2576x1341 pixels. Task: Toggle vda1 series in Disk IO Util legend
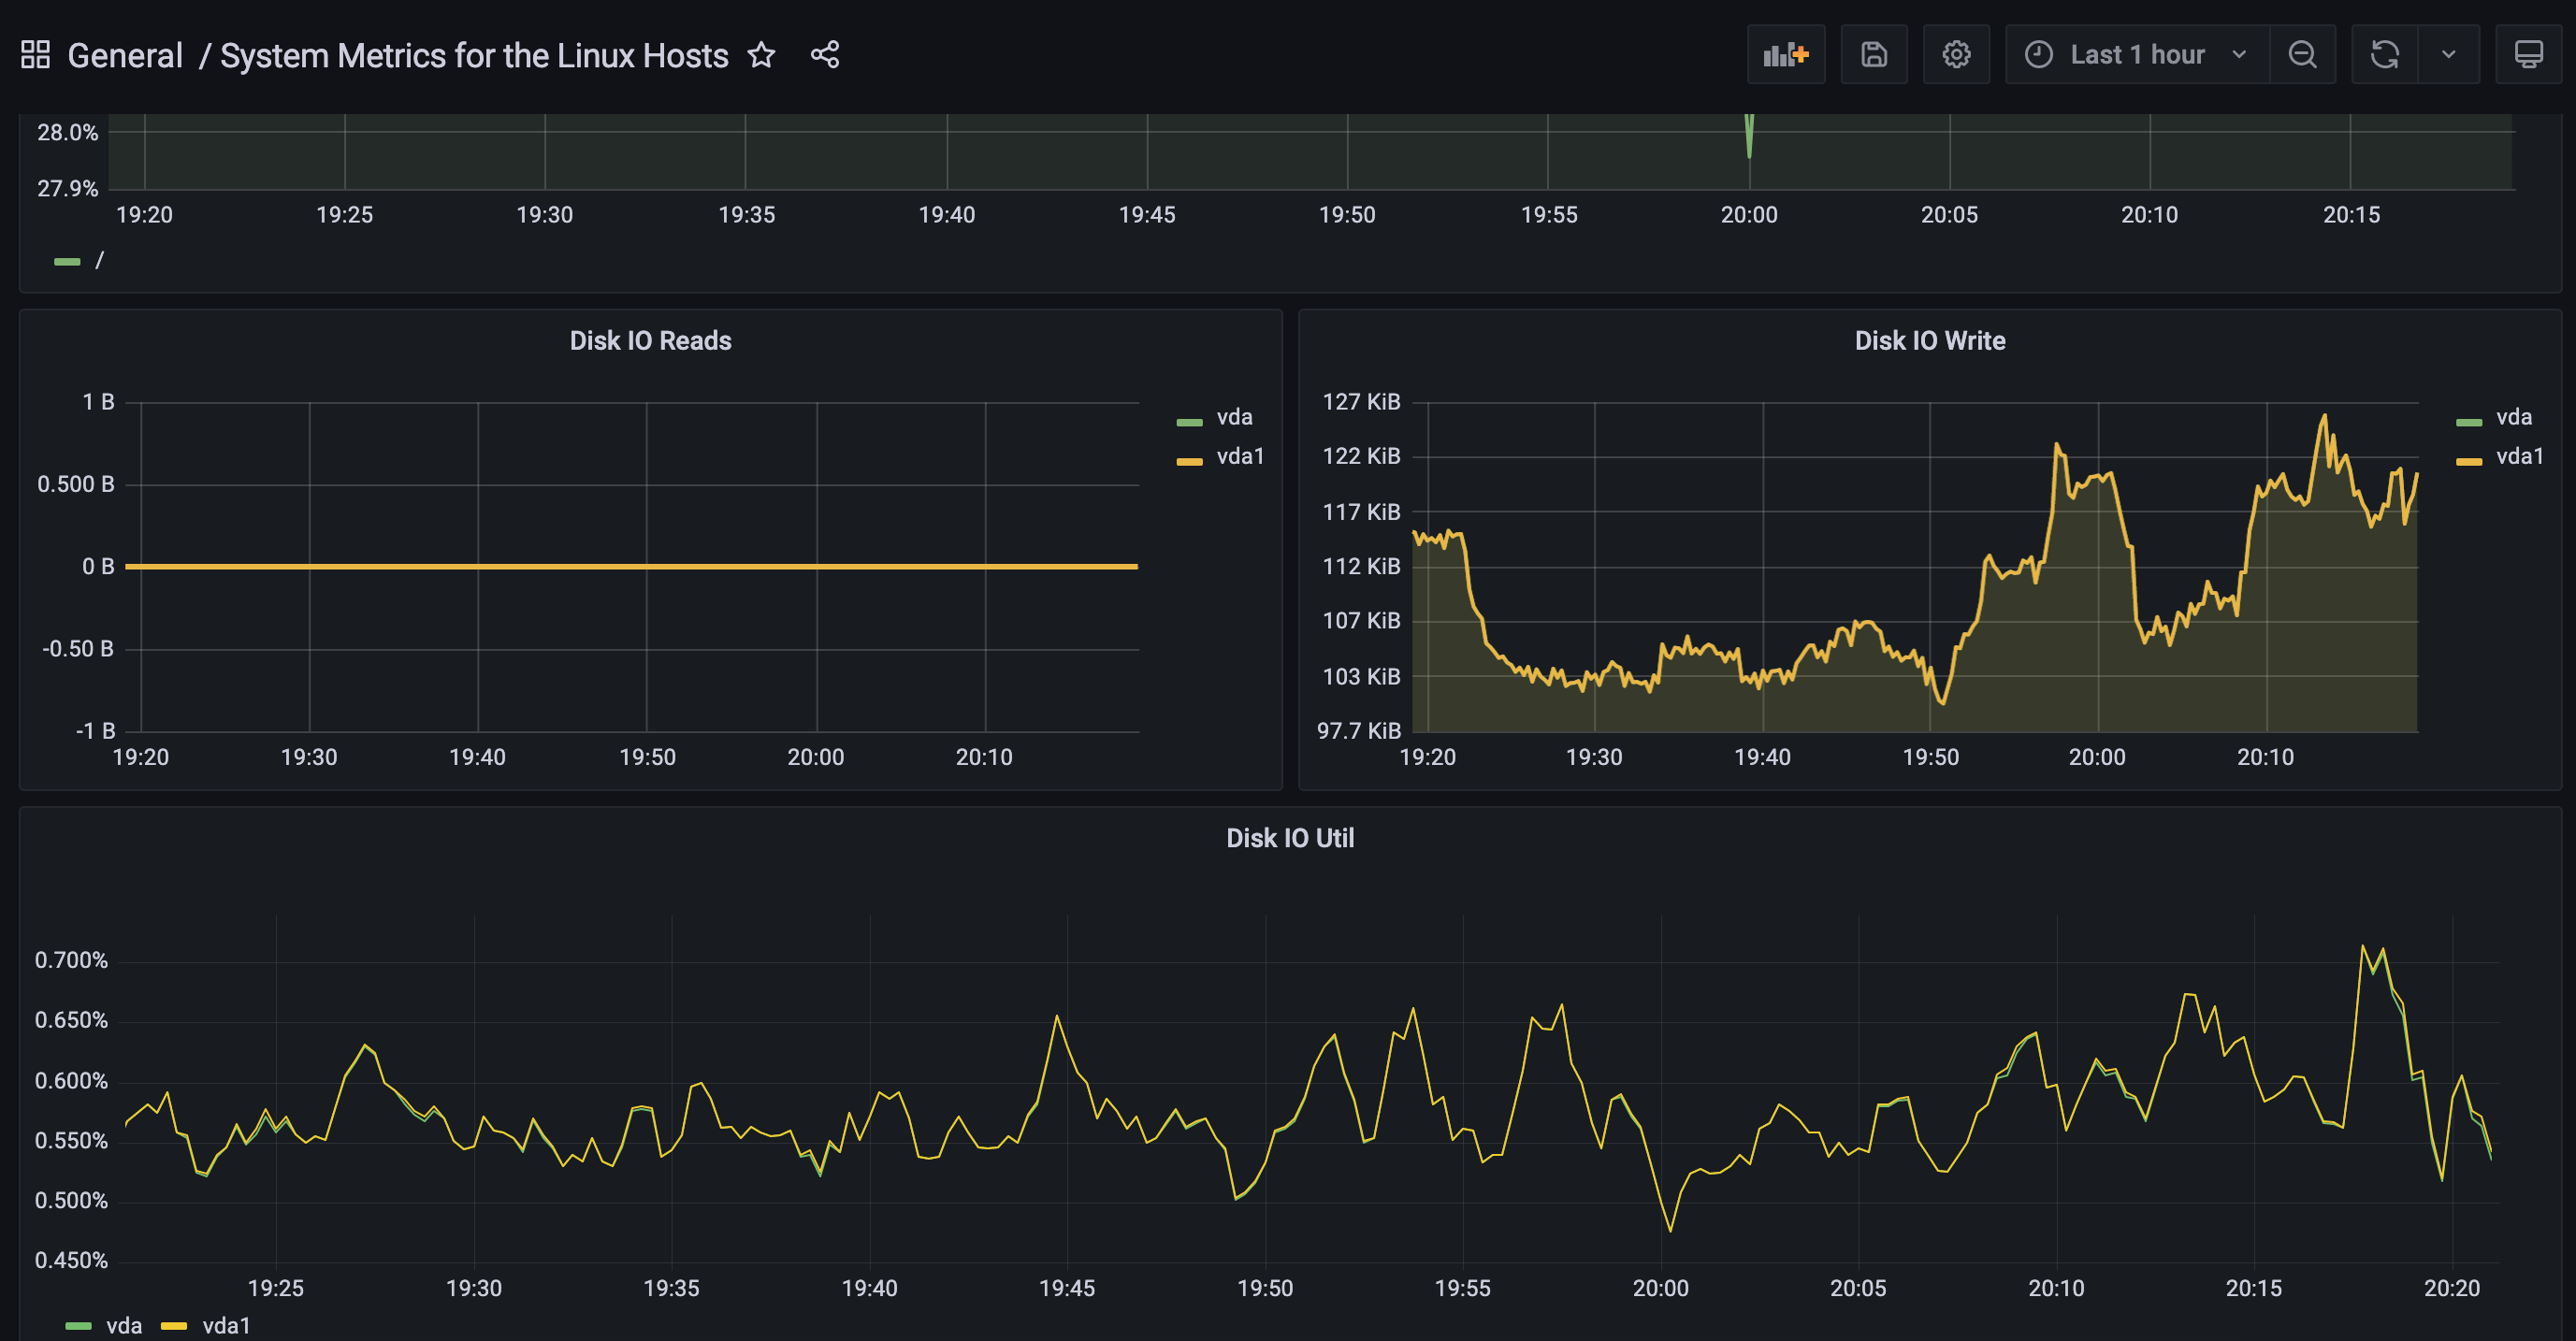pos(226,1325)
